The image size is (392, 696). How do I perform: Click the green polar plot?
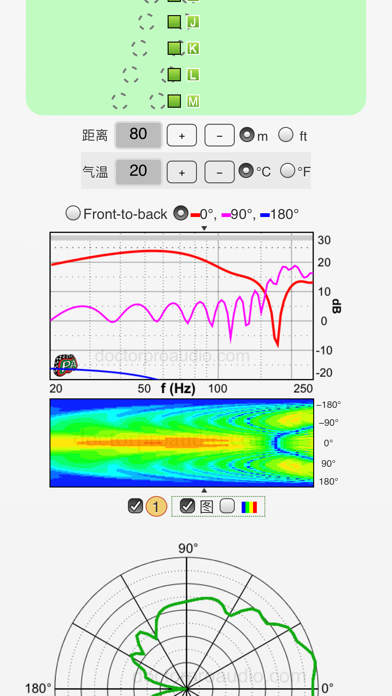click(x=186, y=626)
